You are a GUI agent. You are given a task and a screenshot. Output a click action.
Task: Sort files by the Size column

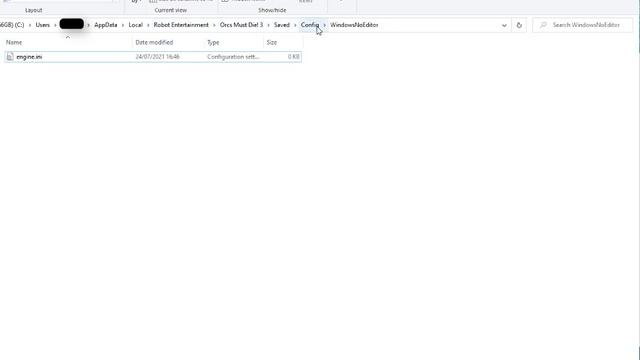(272, 42)
